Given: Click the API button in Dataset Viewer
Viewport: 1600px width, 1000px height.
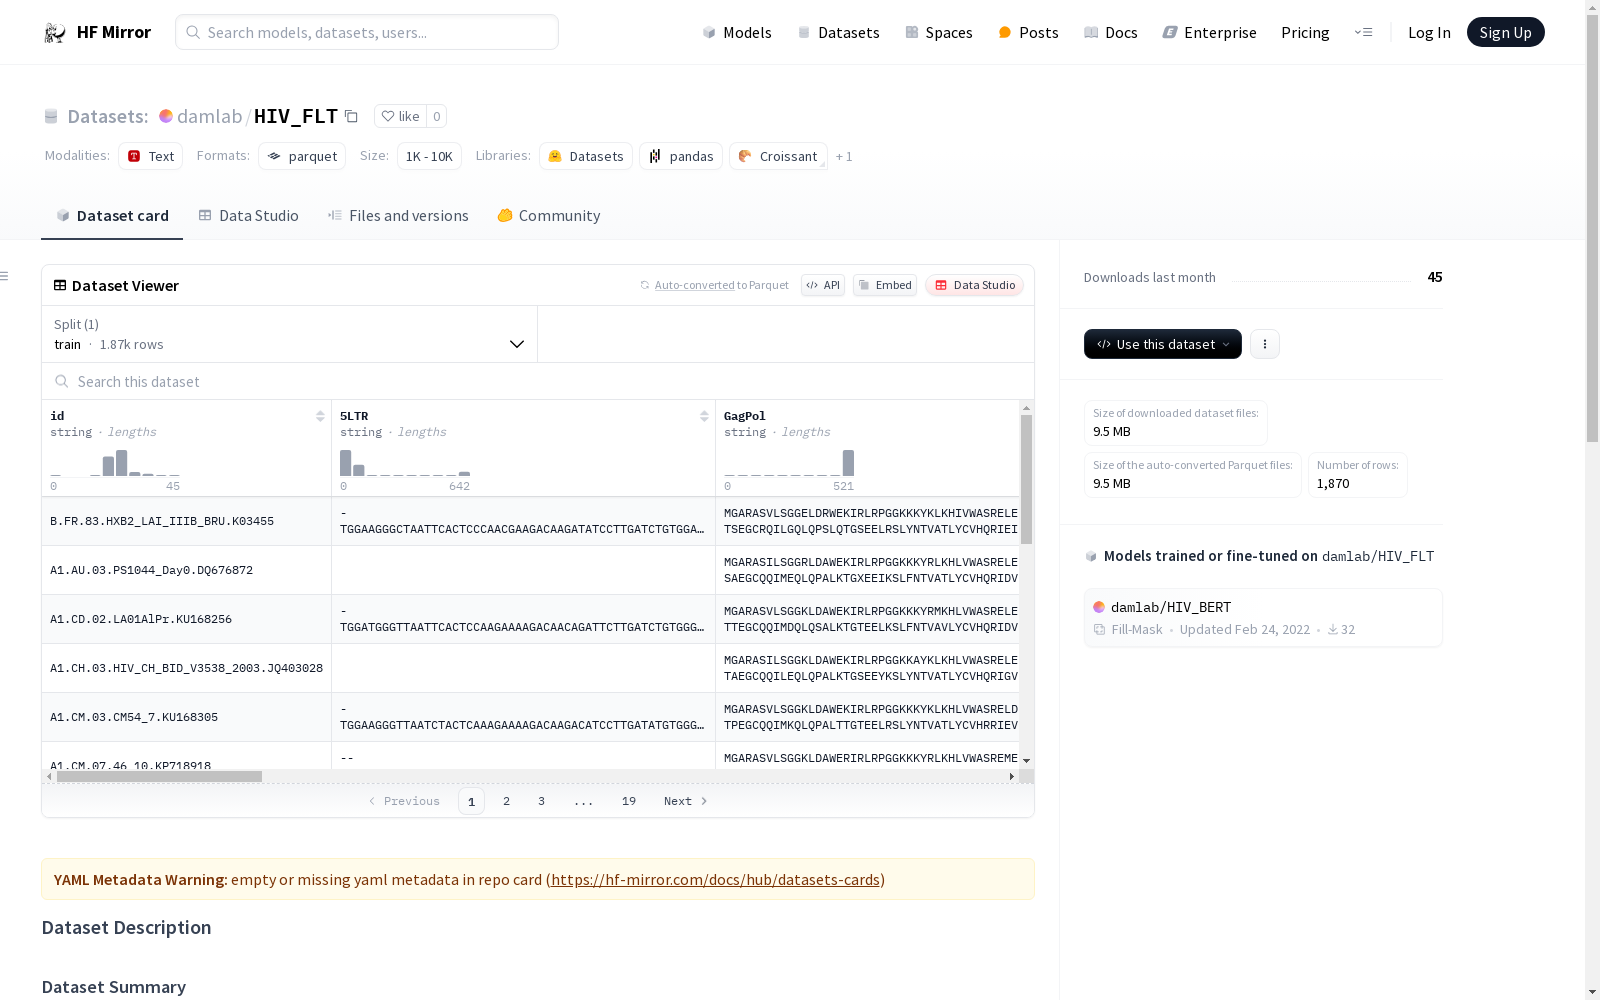Looking at the screenshot, I should [x=823, y=285].
